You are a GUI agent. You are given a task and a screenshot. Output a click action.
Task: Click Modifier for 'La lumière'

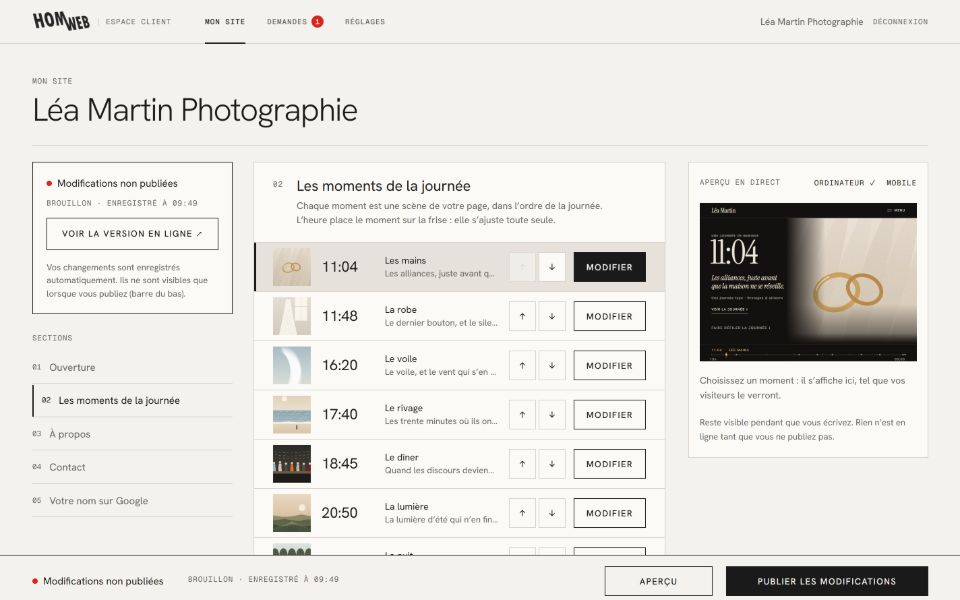(609, 513)
